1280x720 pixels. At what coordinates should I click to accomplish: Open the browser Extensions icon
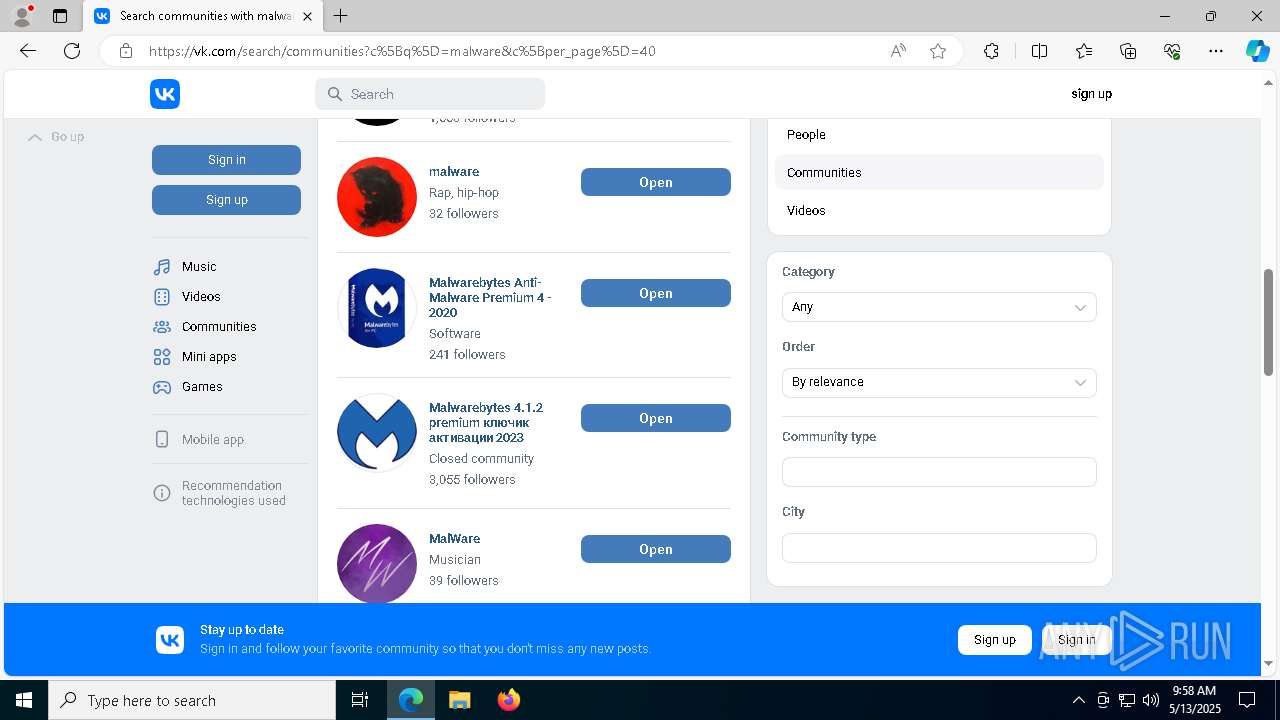click(x=991, y=51)
